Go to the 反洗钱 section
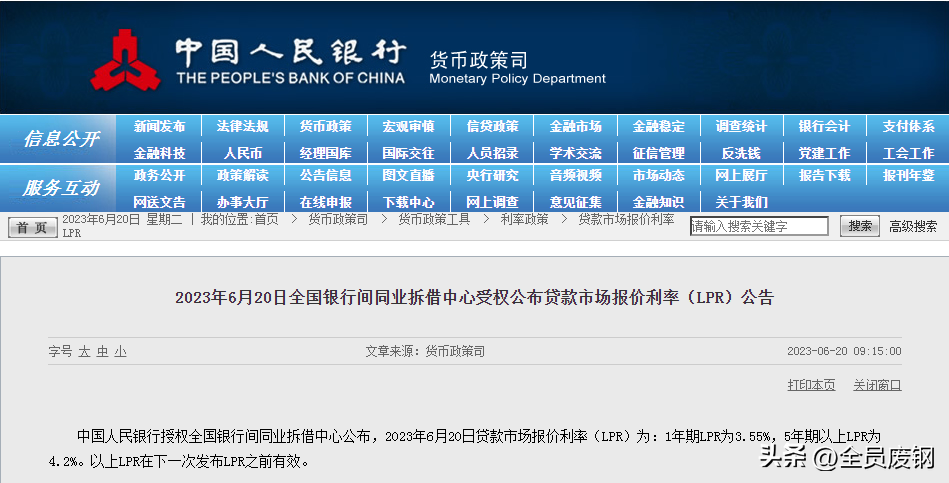Screen dimensions: 949x483 click(x=741, y=153)
